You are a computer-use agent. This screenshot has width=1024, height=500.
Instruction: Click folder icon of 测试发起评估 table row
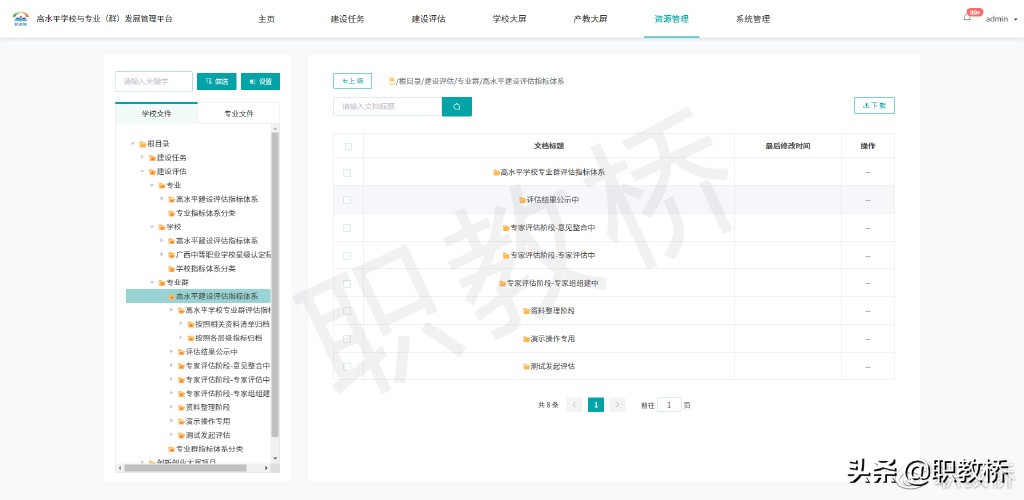coord(526,366)
